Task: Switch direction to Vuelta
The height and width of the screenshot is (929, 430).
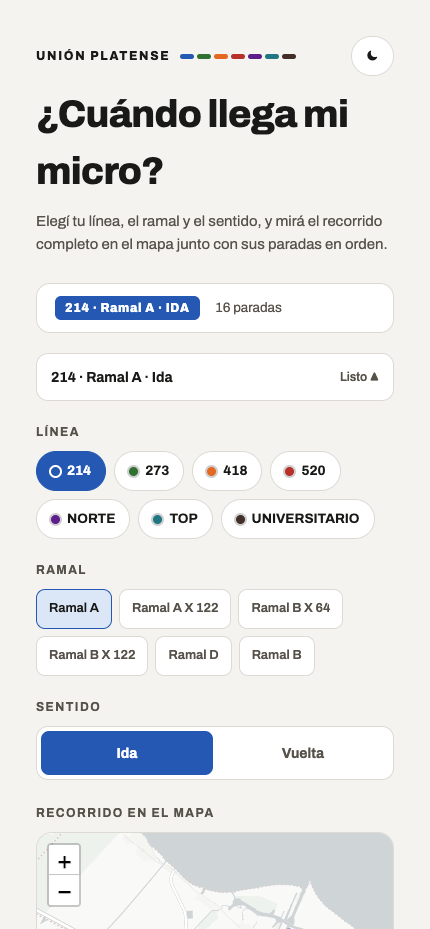Action: point(303,753)
